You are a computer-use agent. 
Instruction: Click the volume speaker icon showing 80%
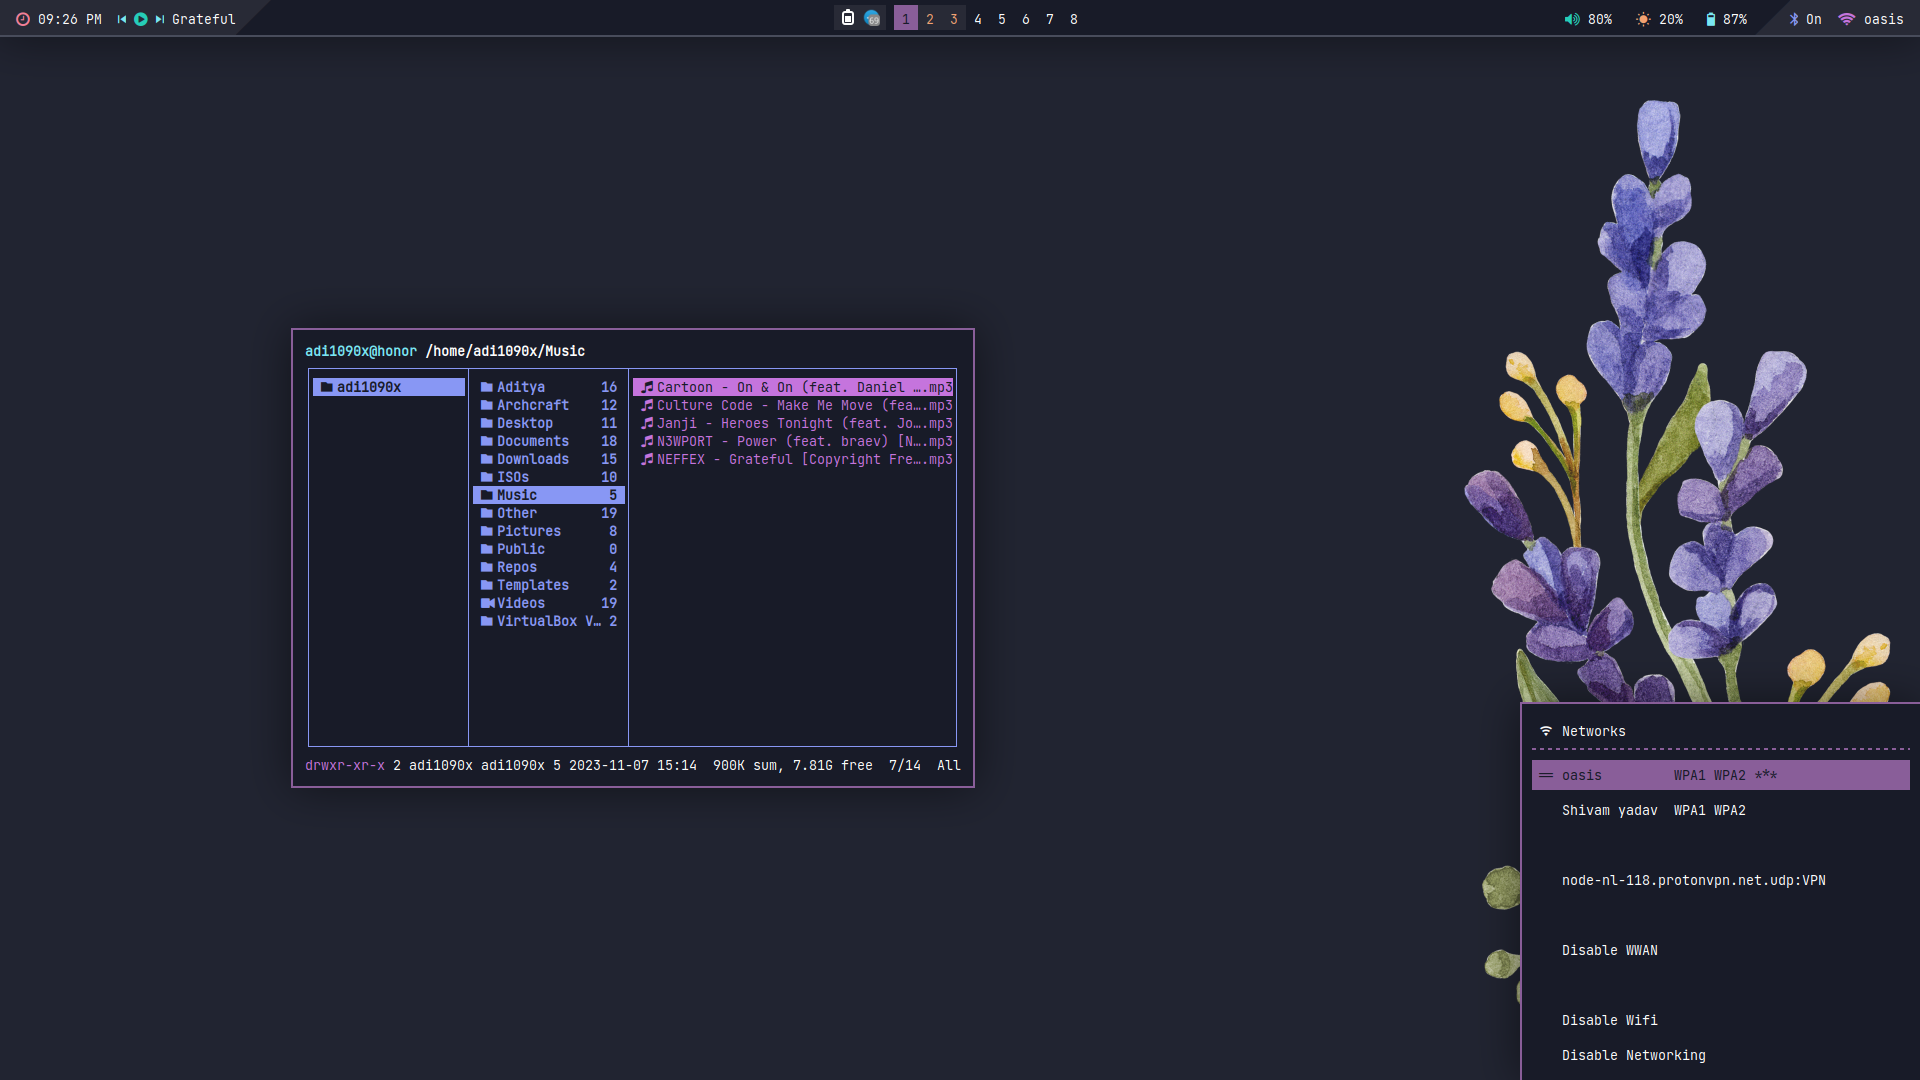click(x=1572, y=19)
